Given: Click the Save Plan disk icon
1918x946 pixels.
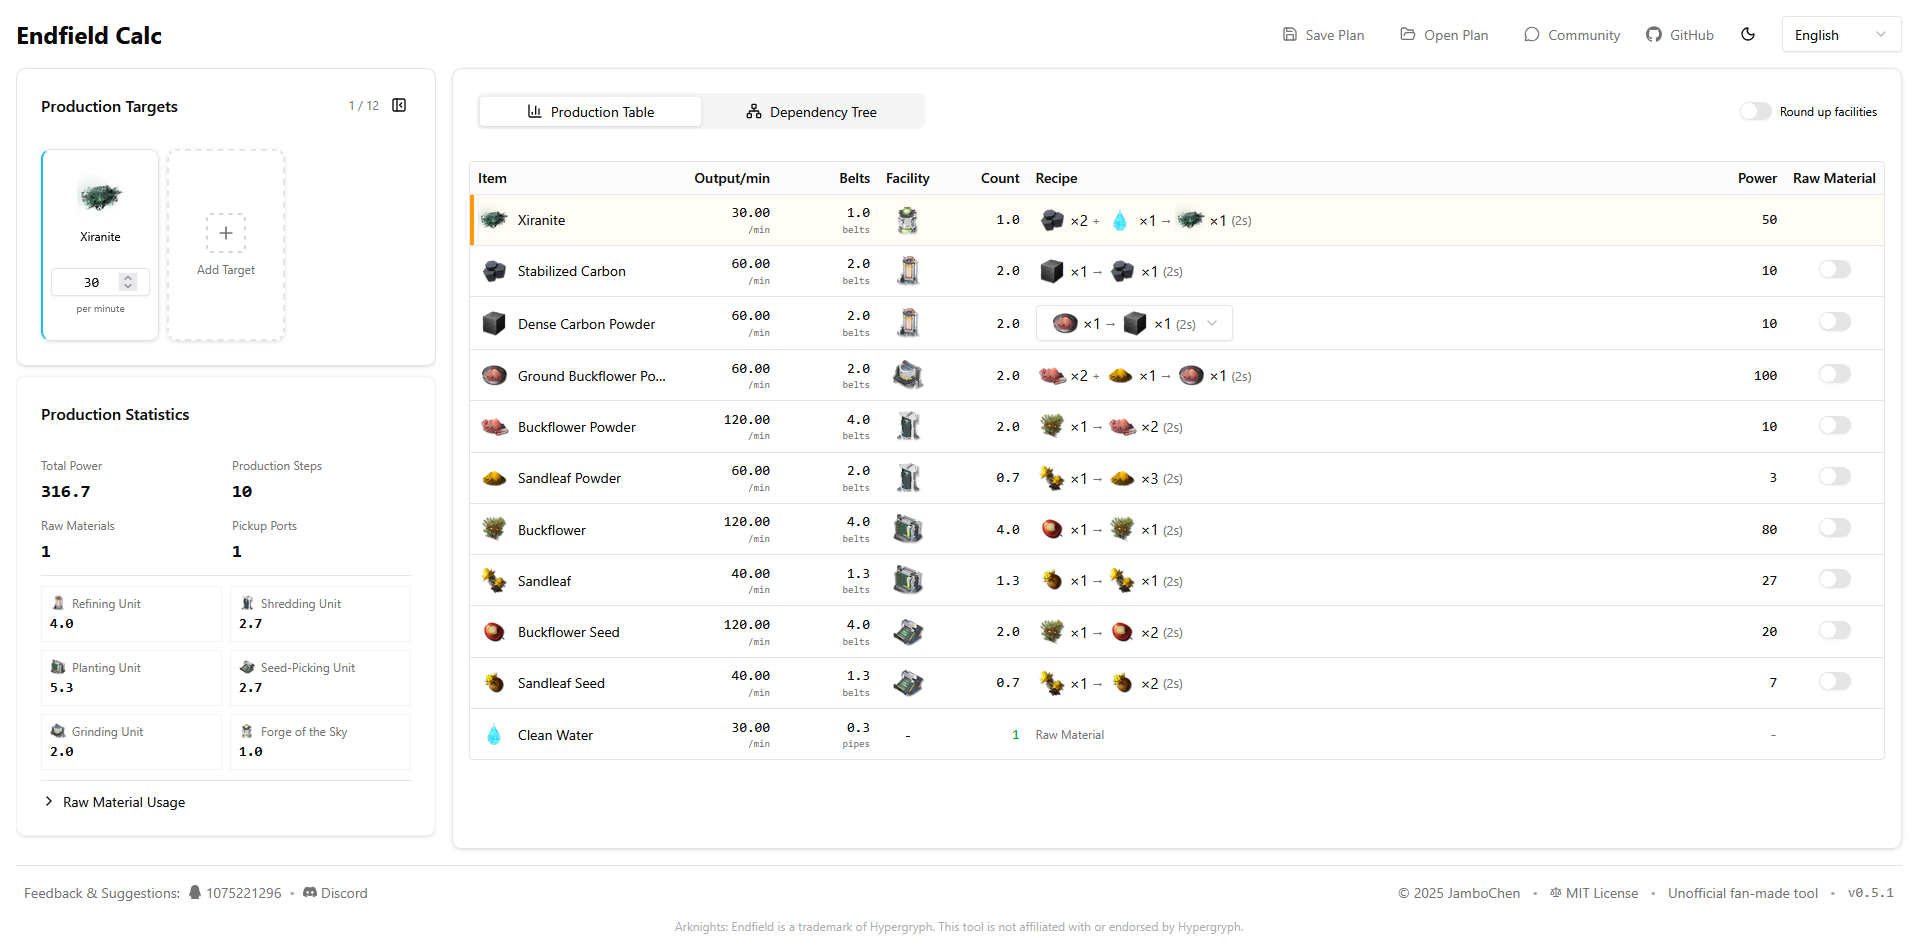Looking at the screenshot, I should [1290, 35].
